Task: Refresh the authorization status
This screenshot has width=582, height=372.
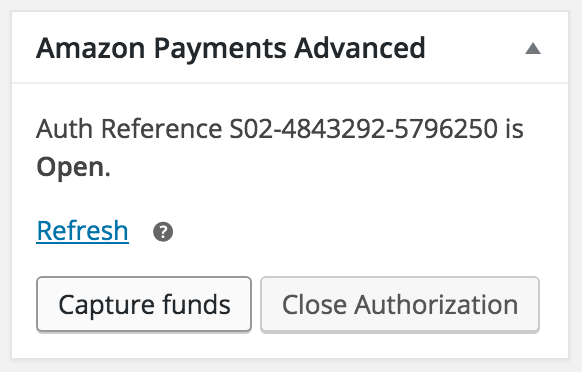Action: point(82,231)
